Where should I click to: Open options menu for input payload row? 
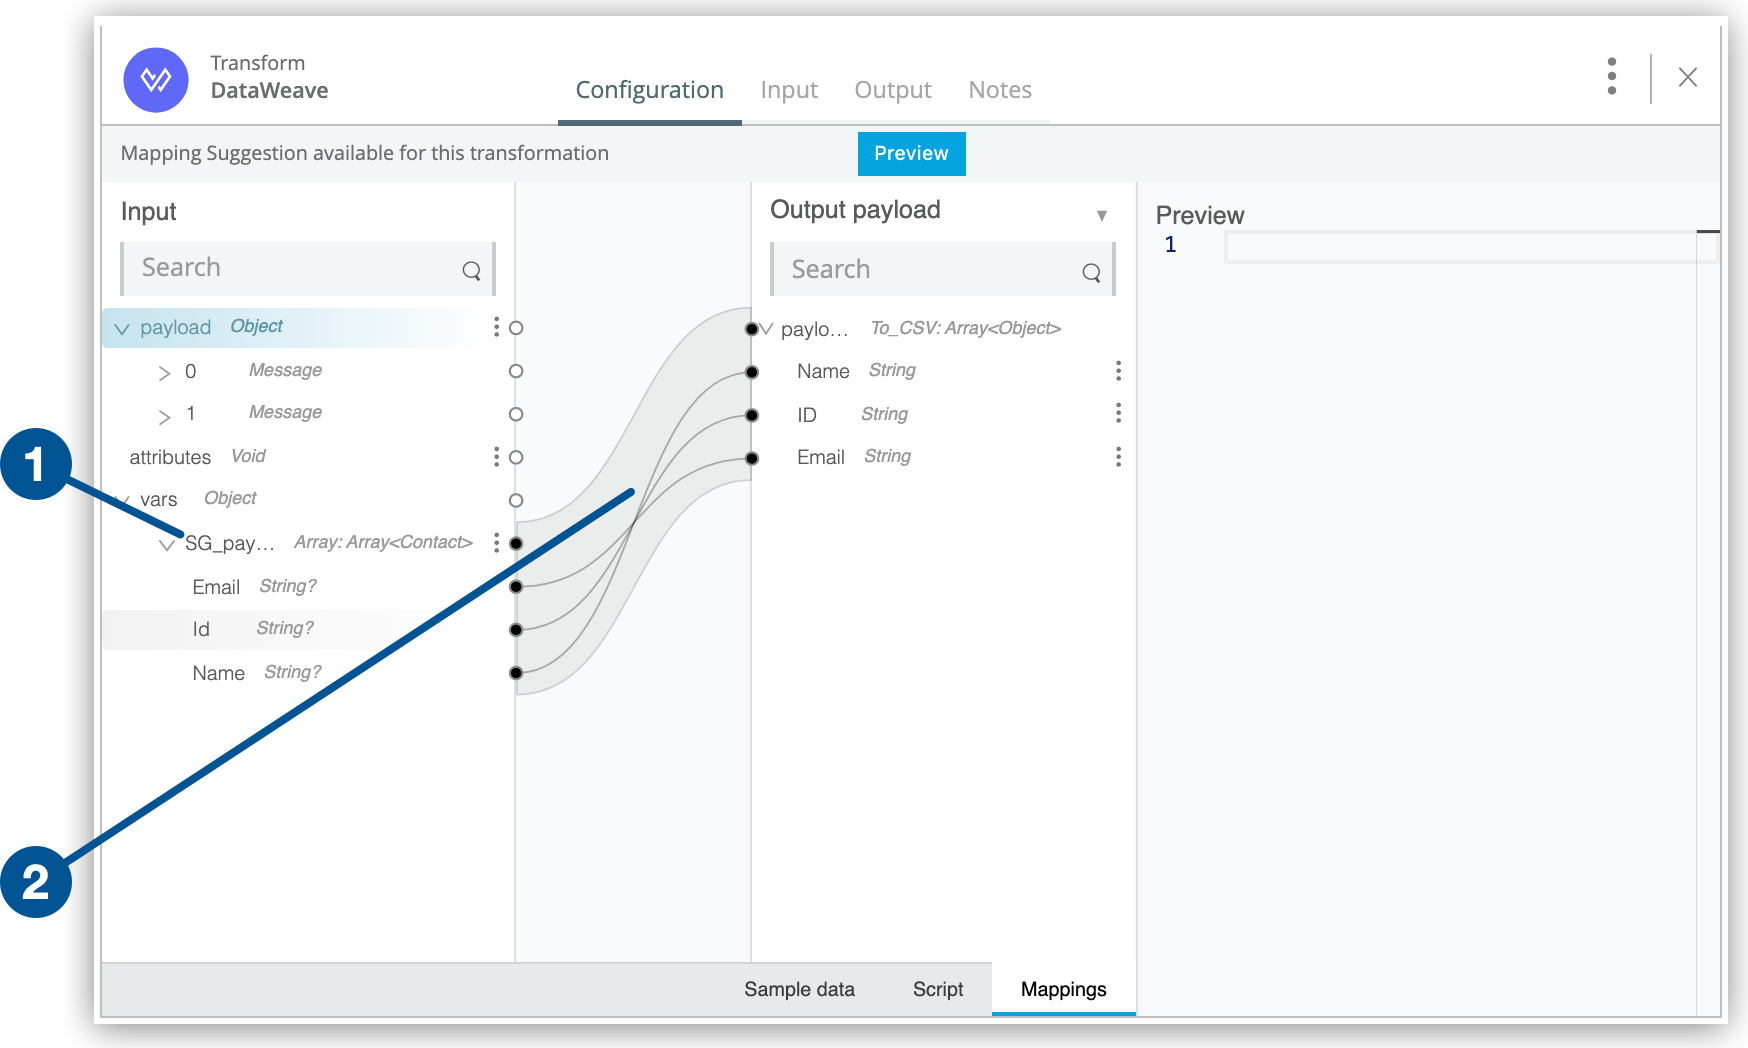tap(496, 327)
